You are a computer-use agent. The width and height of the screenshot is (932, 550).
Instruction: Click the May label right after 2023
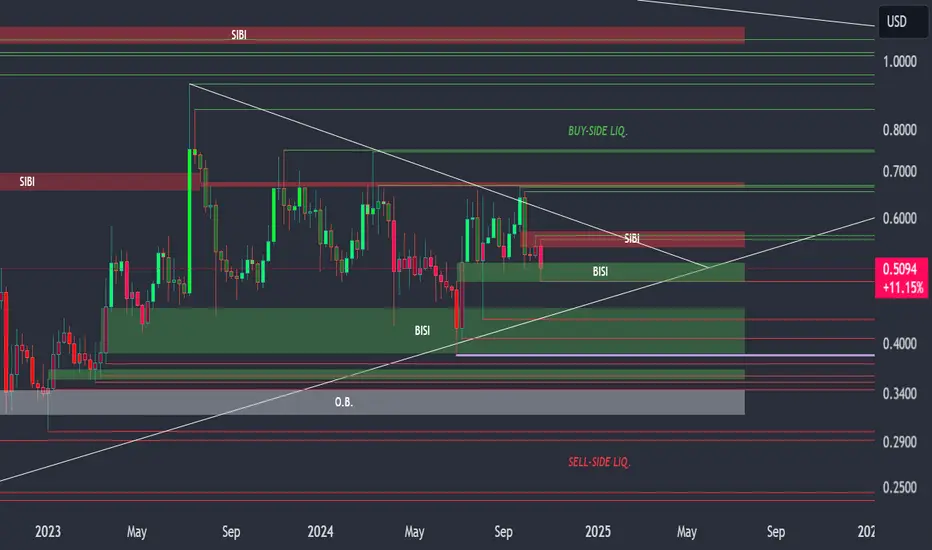pos(137,532)
